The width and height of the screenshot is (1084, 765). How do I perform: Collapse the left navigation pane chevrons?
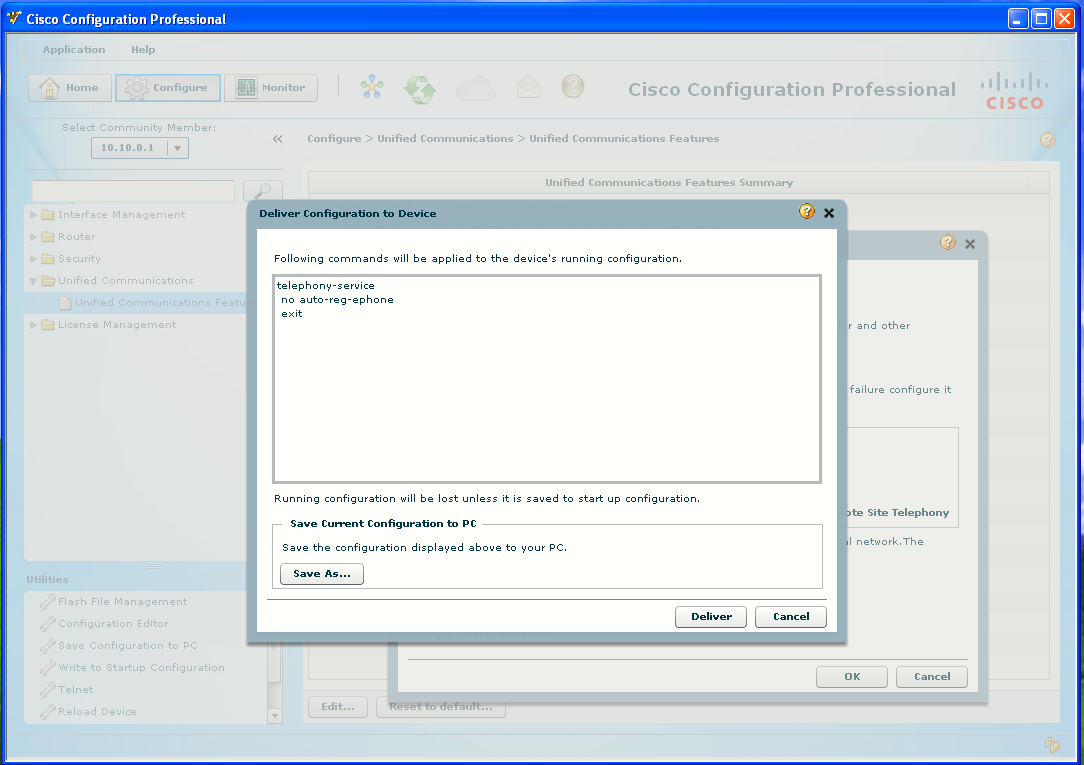(278, 139)
